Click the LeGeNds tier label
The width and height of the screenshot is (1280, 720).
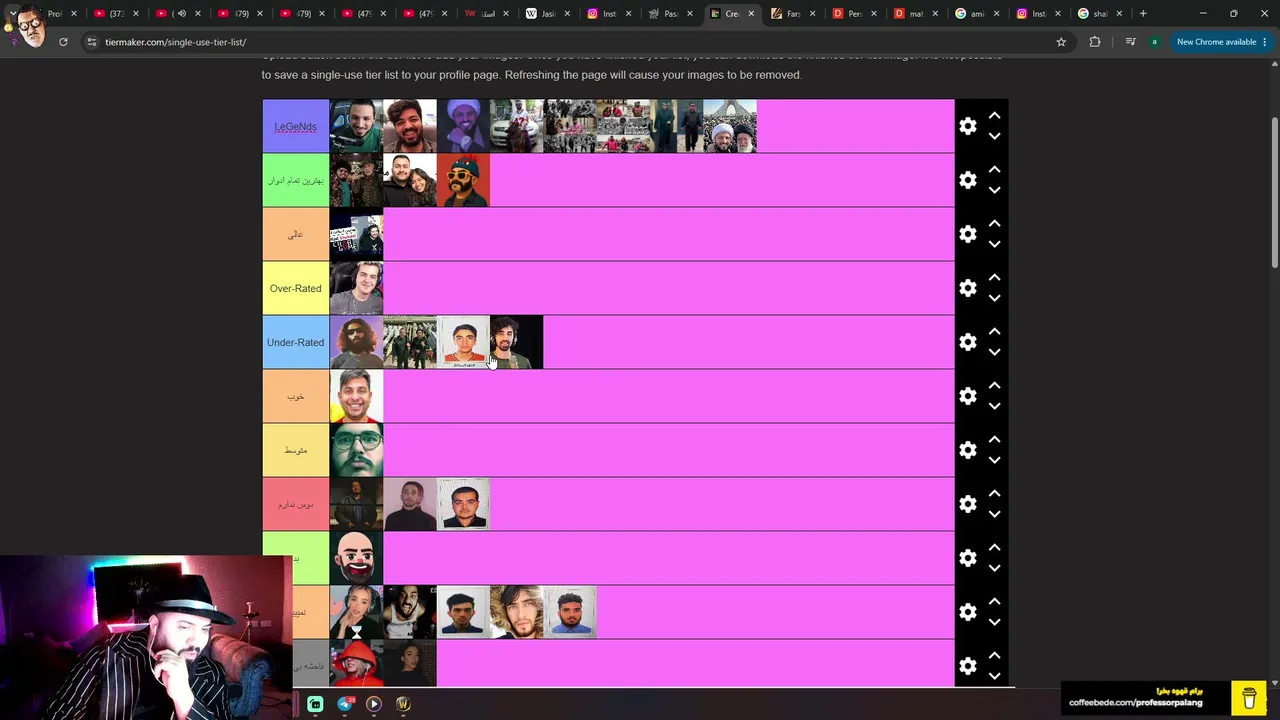click(x=295, y=126)
